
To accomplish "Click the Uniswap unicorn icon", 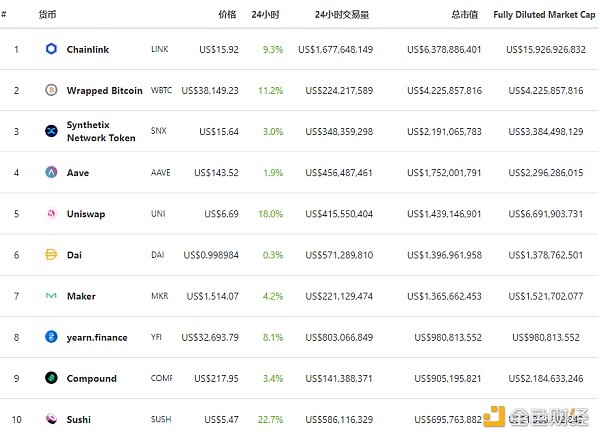I will tap(52, 214).
